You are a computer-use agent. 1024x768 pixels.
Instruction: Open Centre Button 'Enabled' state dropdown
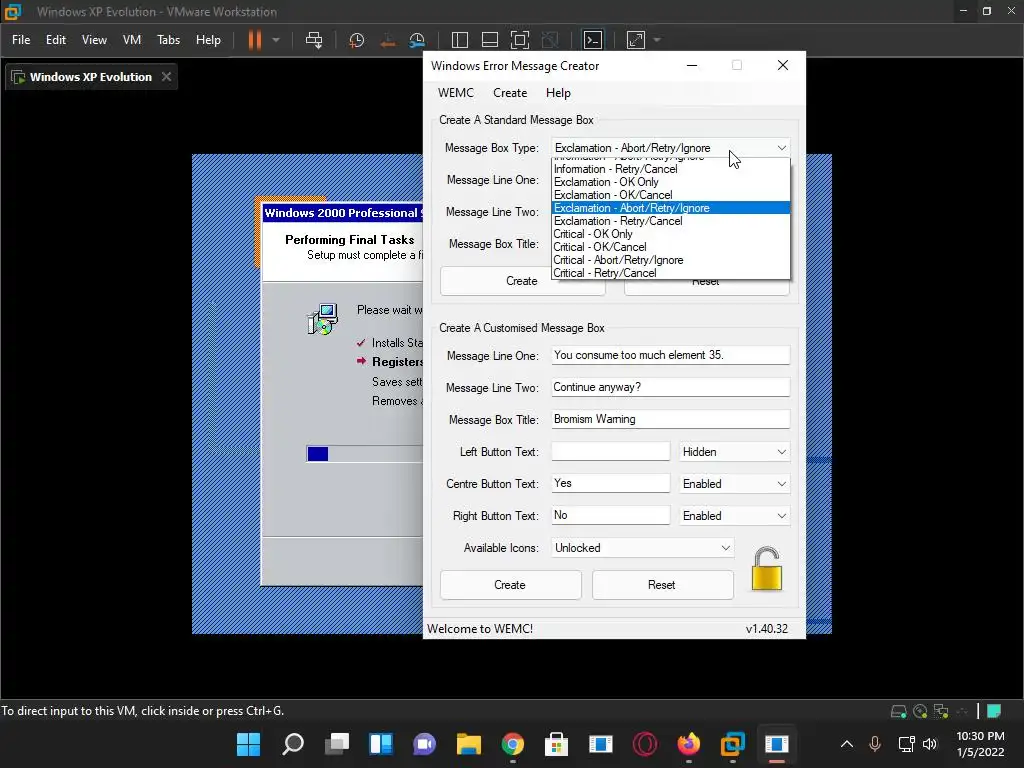(x=734, y=484)
